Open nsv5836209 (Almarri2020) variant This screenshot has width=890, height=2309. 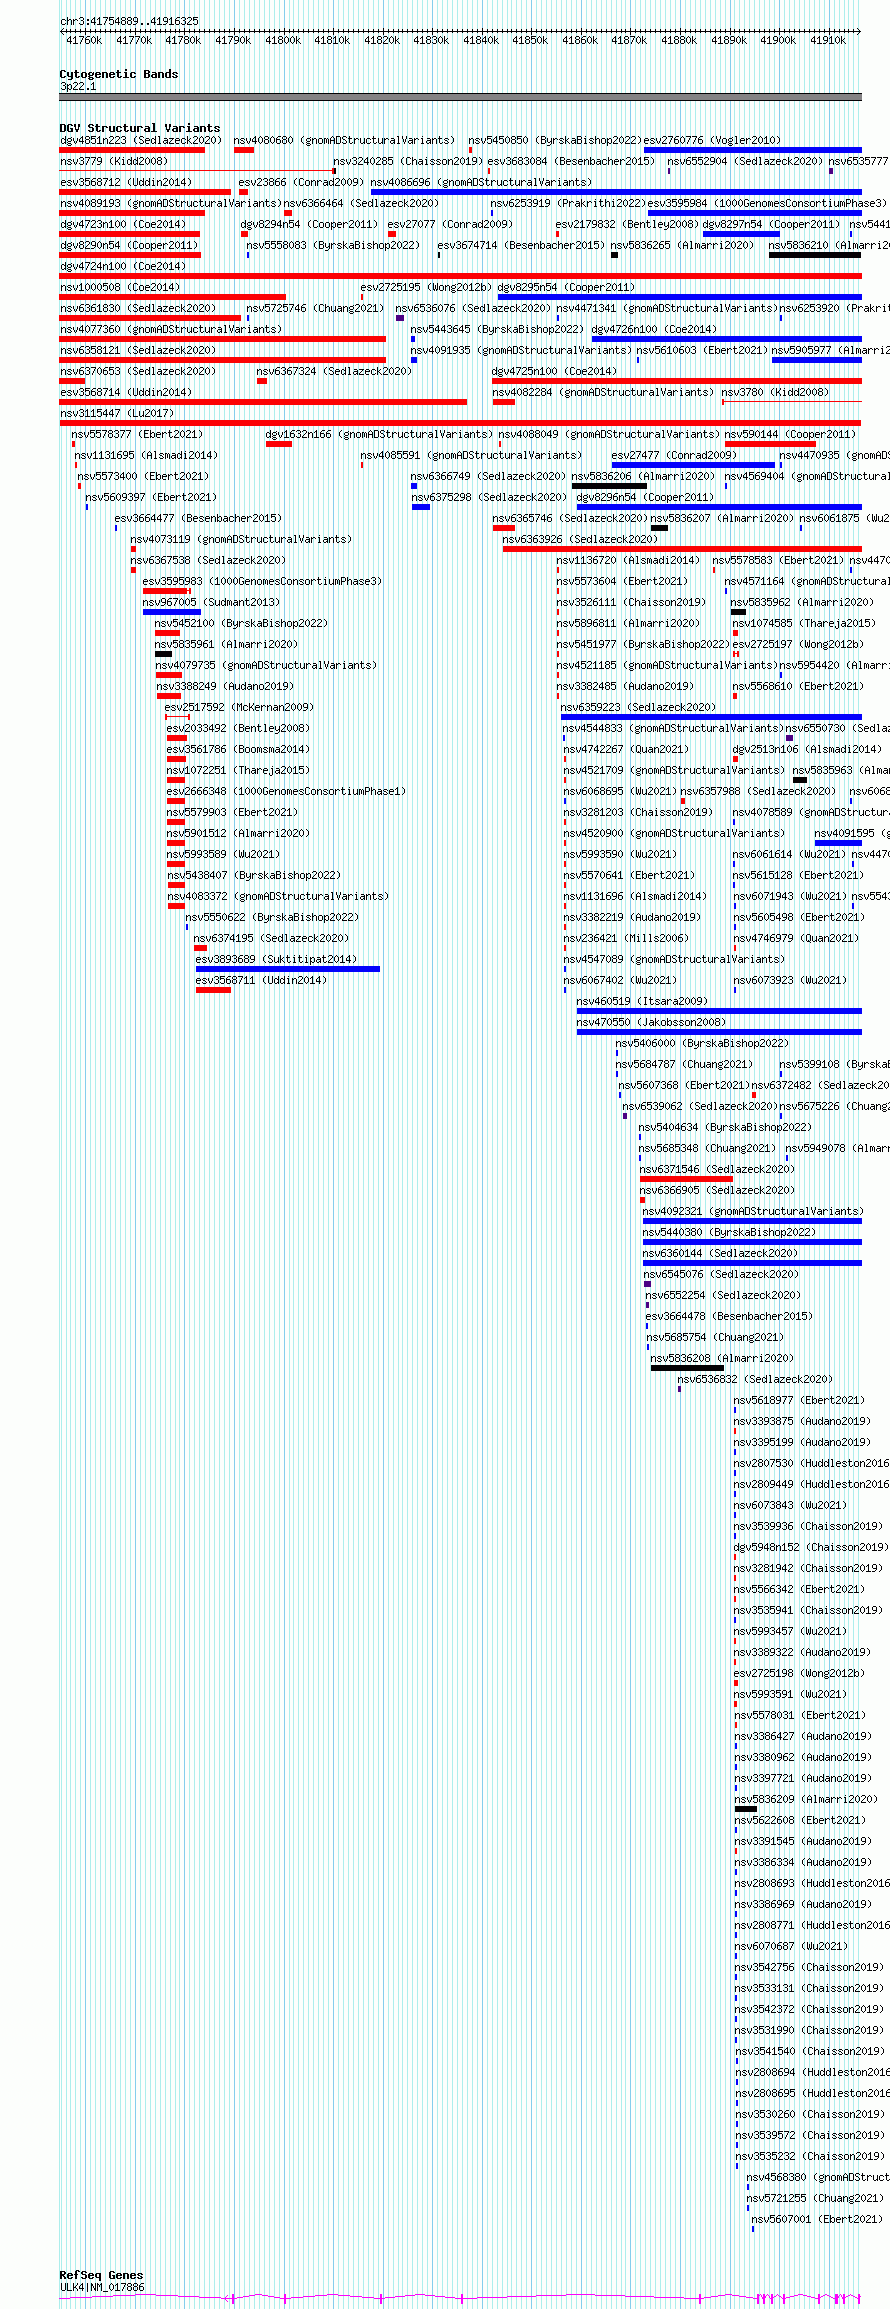[x=806, y=1799]
